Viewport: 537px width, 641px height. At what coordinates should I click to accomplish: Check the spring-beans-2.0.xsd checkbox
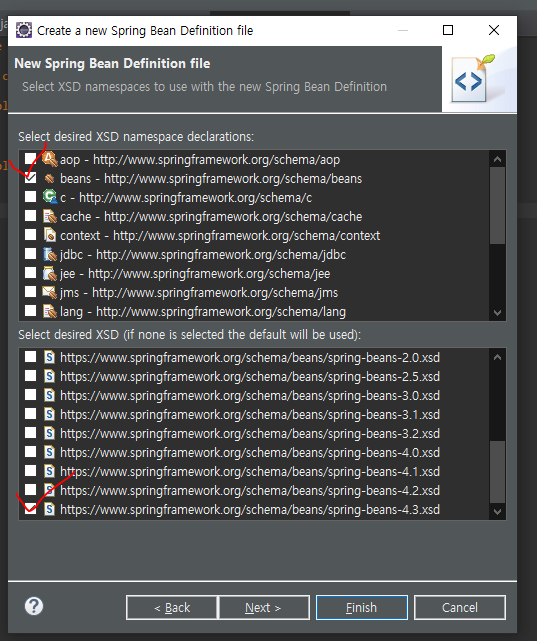(30, 356)
